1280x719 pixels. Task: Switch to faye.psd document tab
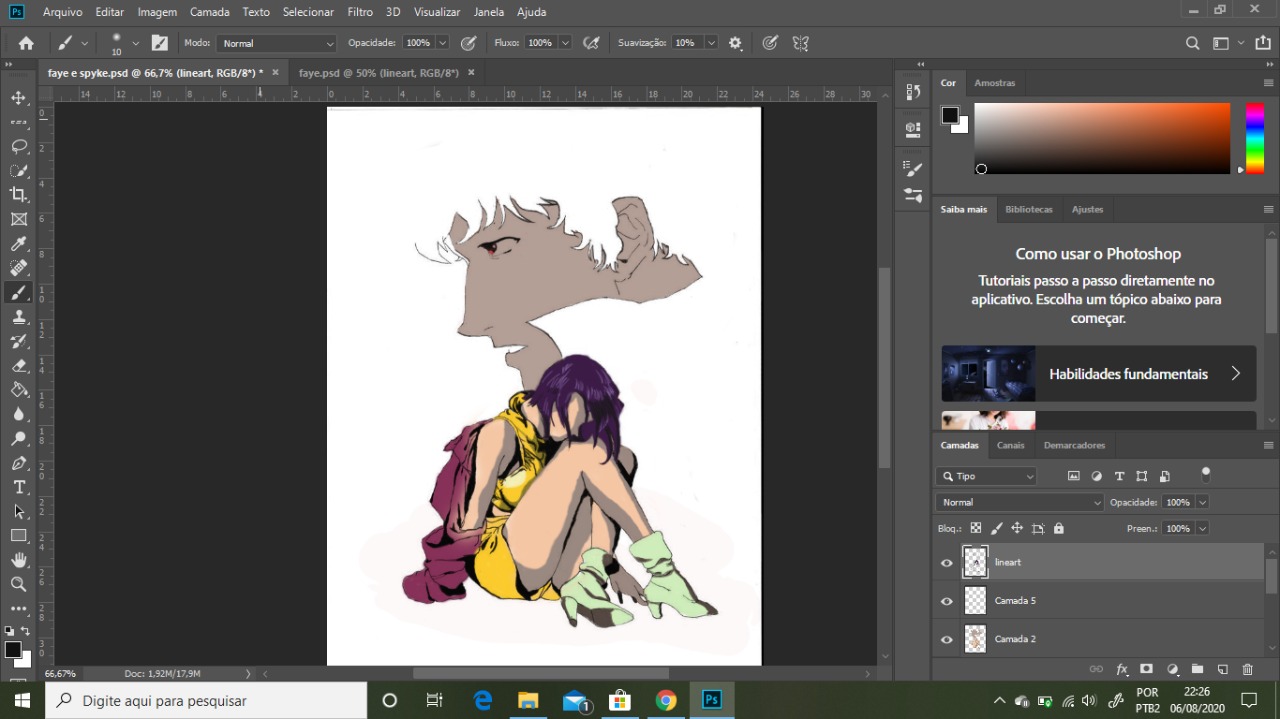(378, 73)
